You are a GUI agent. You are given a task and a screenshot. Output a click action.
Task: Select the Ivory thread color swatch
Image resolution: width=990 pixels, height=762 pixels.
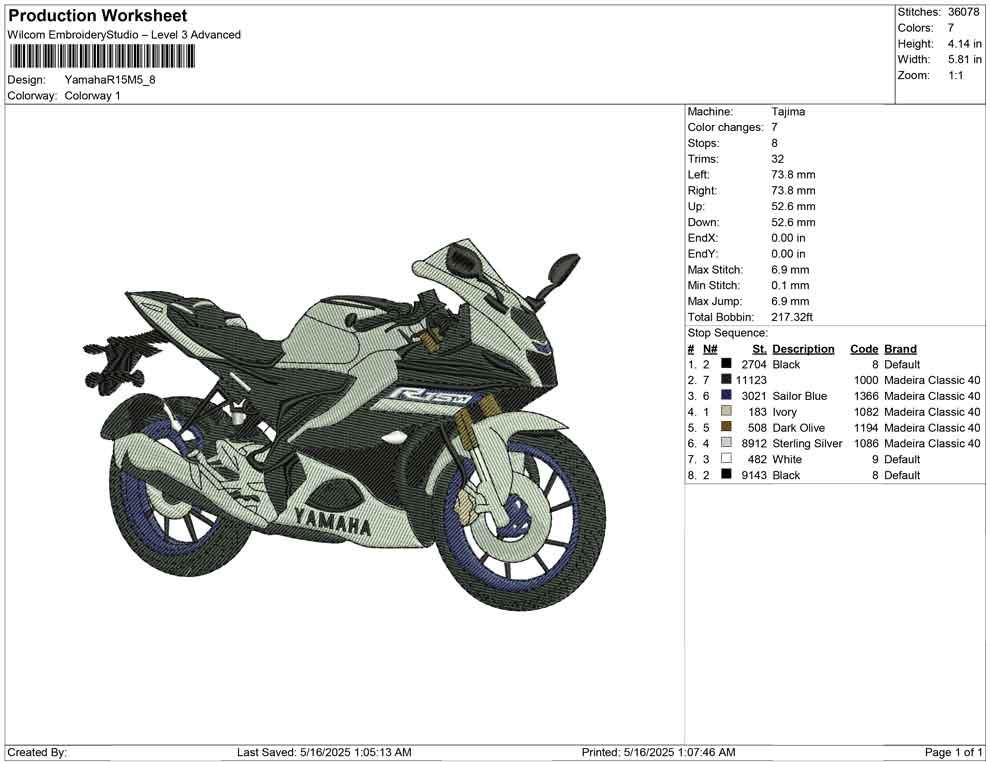coord(727,412)
